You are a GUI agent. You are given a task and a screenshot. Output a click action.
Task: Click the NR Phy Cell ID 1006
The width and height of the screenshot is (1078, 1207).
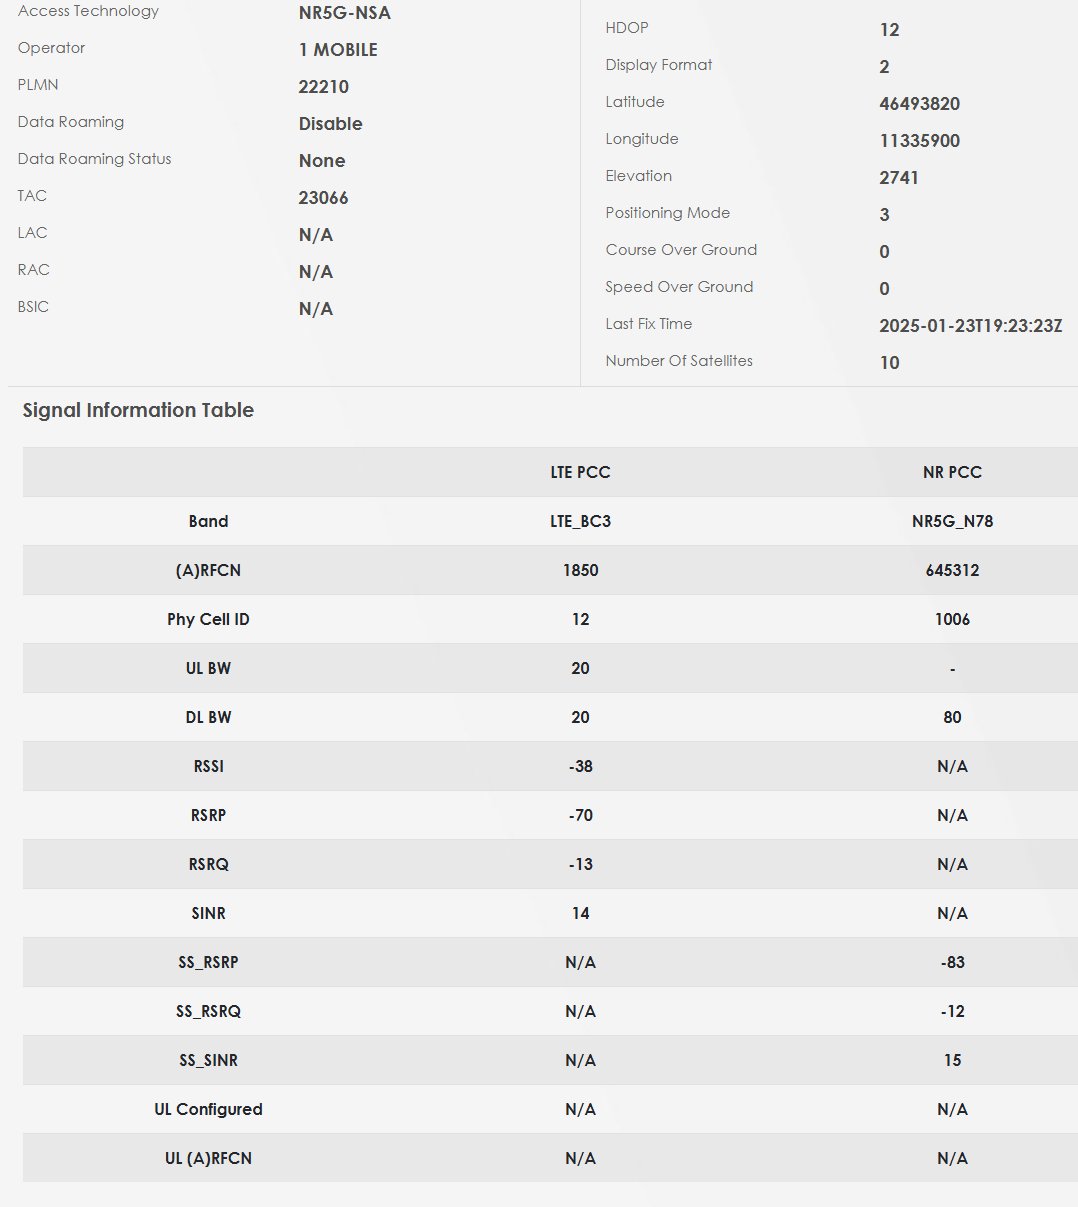[952, 619]
